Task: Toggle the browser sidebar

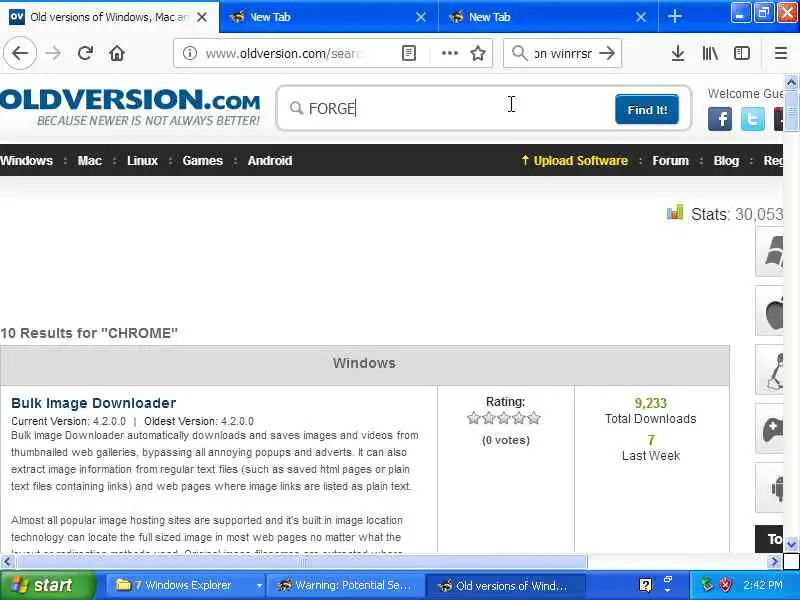Action: coord(741,53)
